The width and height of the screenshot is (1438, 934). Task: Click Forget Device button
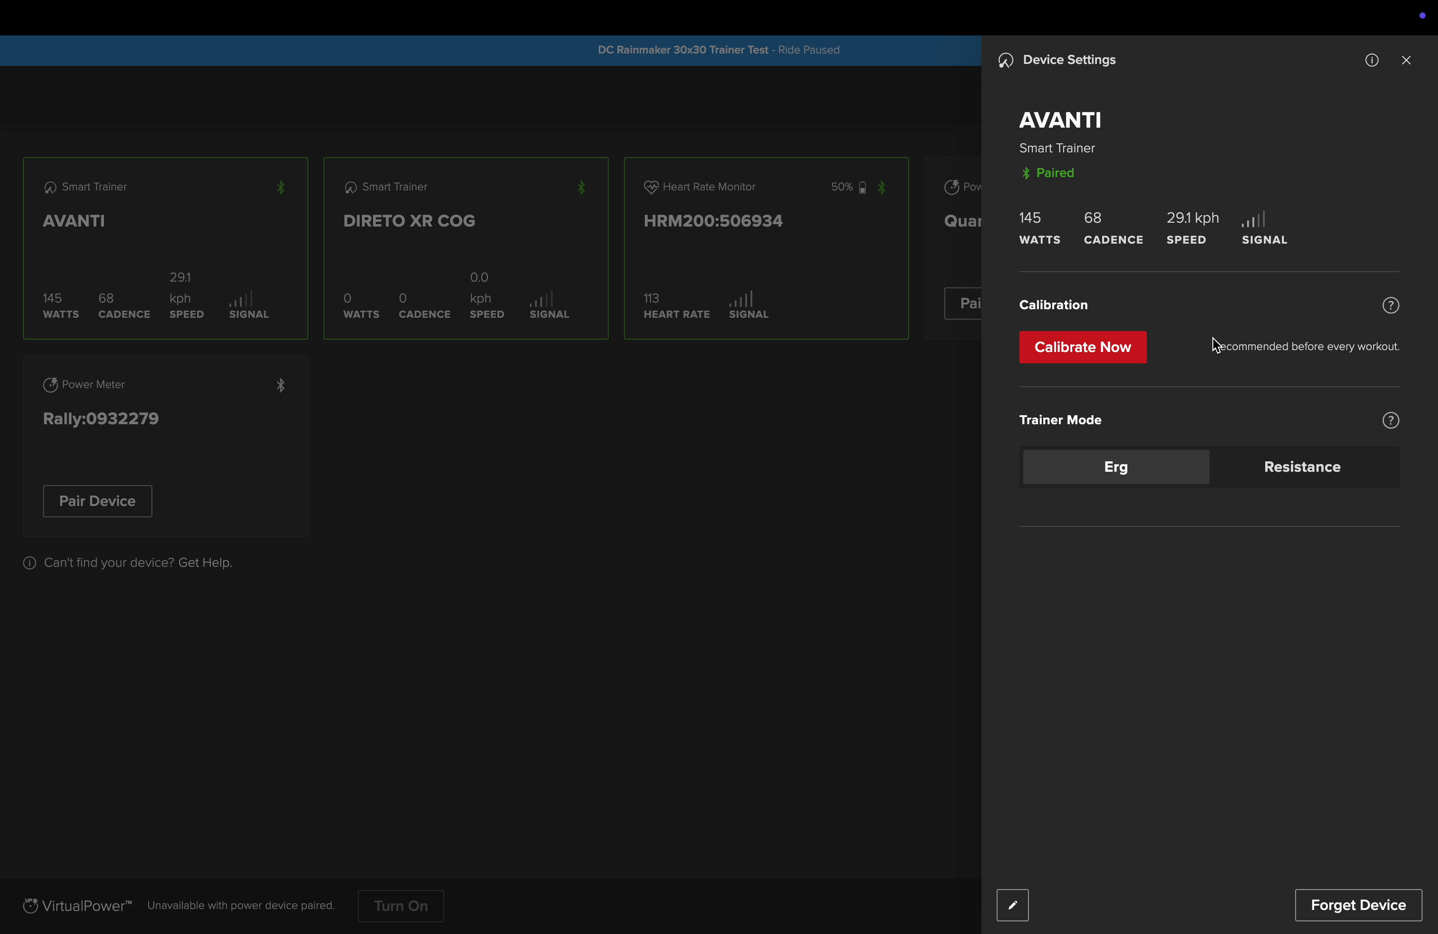click(1358, 905)
